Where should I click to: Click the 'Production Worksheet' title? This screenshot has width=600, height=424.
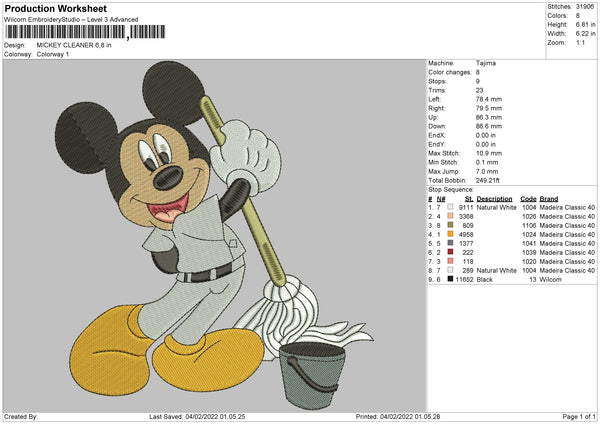coord(56,8)
